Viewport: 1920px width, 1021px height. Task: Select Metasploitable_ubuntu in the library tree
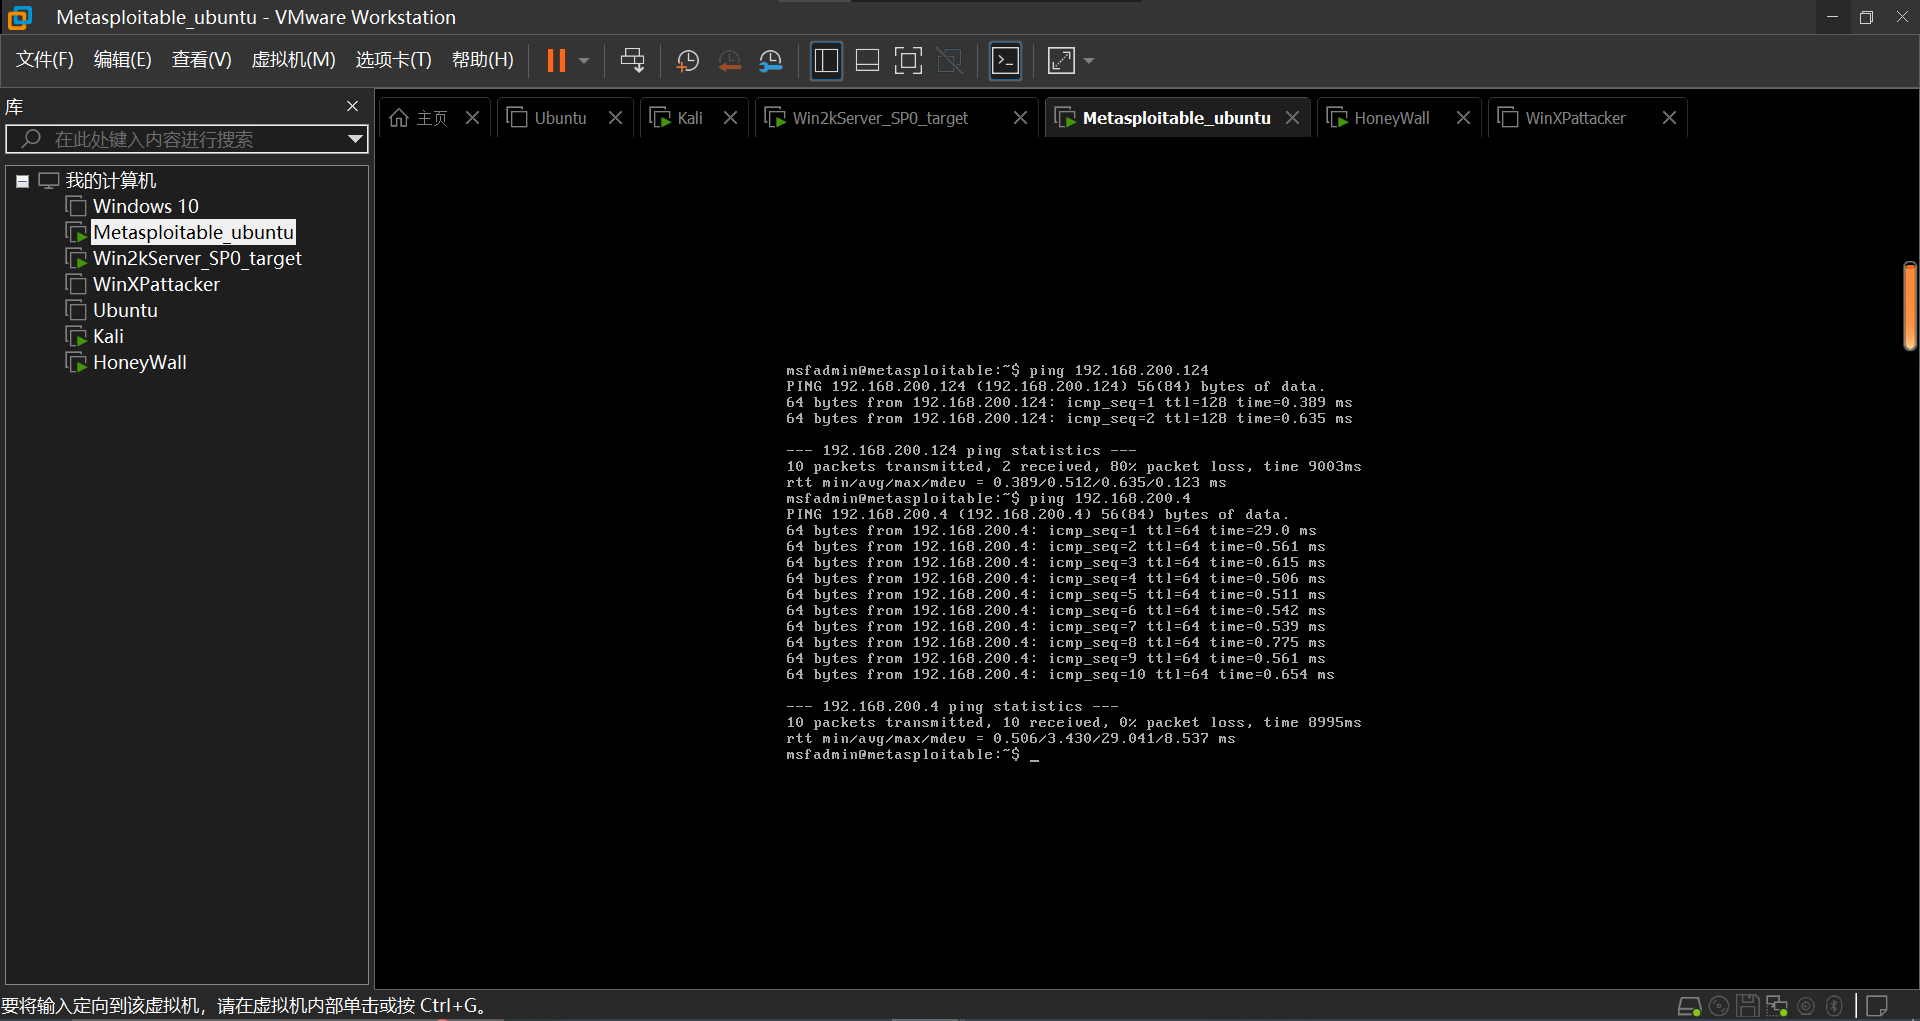tap(194, 232)
